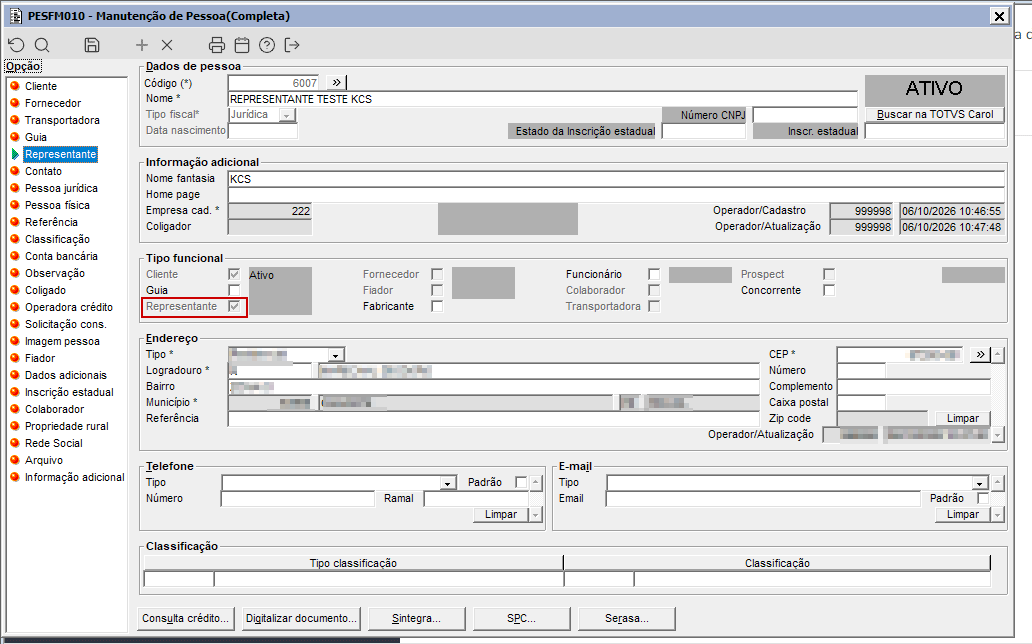
Task: Open help with the question mark icon
Action: [267, 45]
